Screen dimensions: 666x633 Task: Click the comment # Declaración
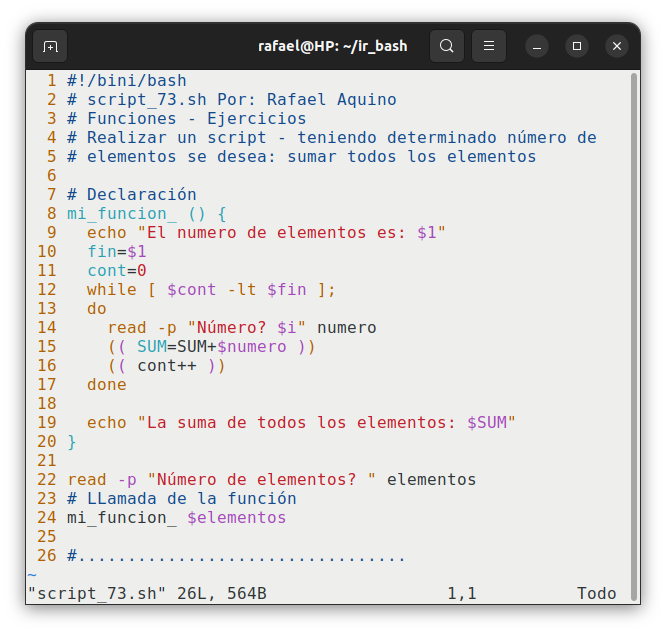(132, 195)
